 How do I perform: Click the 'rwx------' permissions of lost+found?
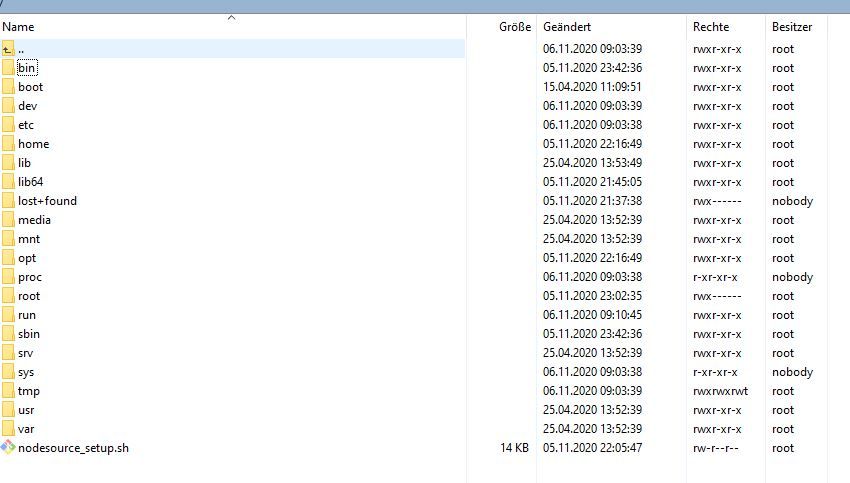(x=717, y=201)
